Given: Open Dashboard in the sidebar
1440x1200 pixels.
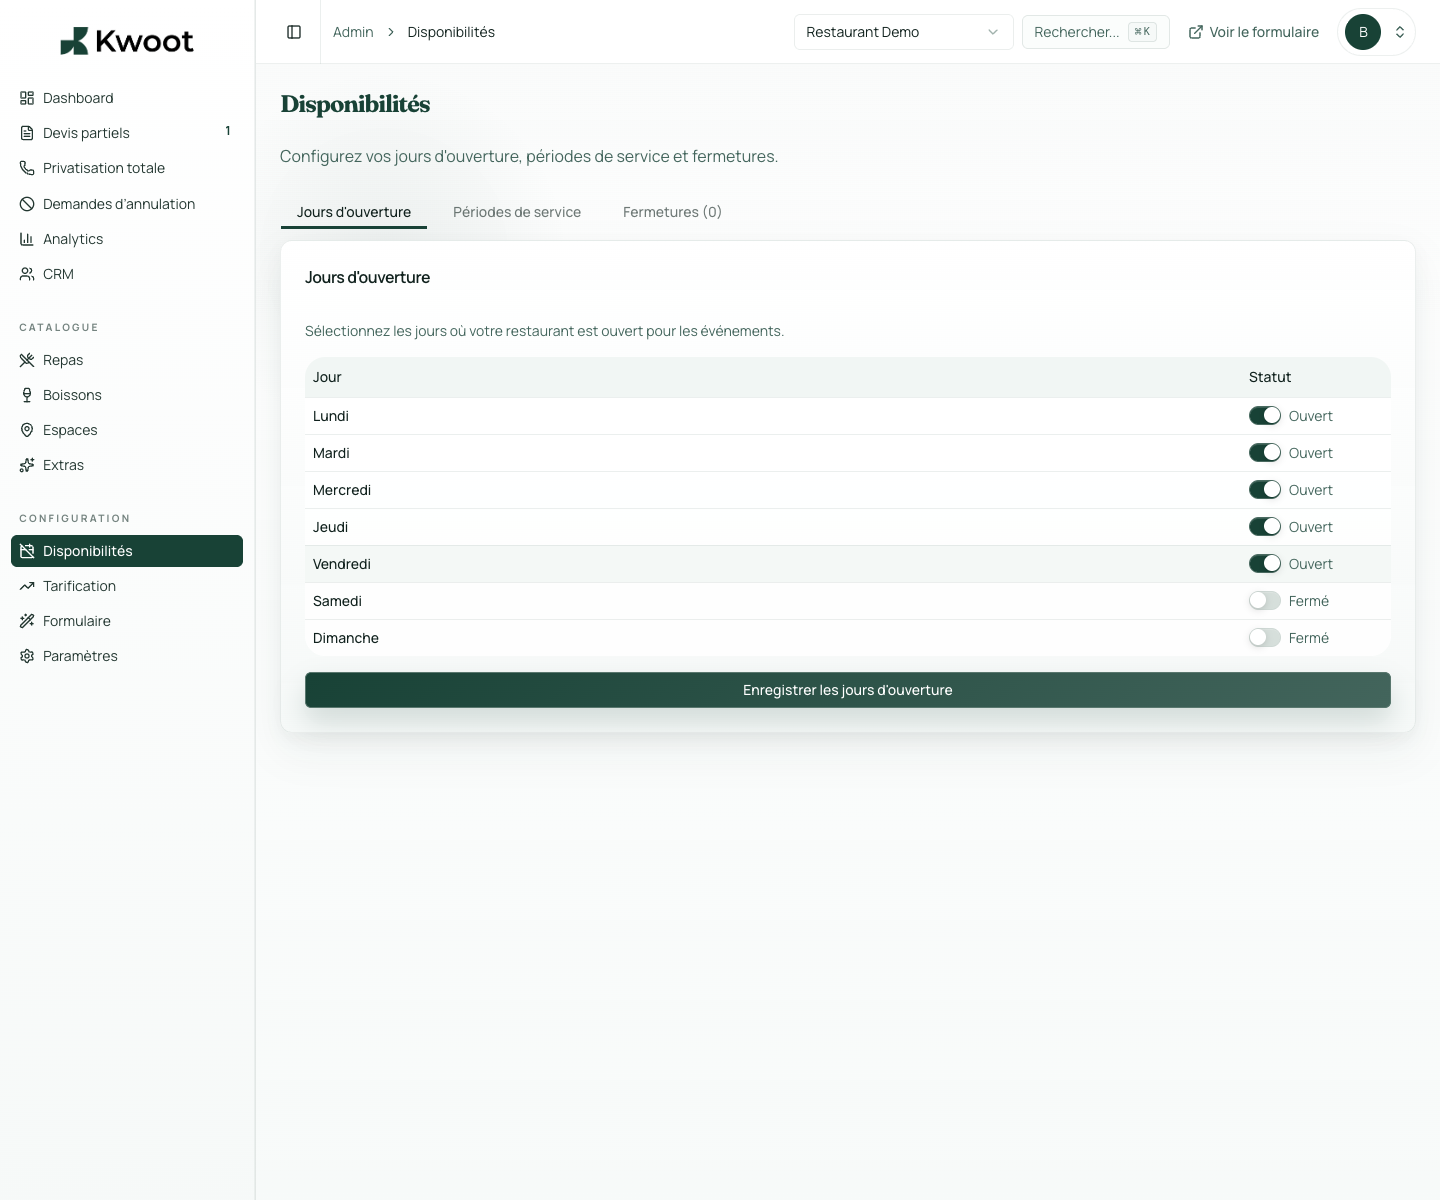Looking at the screenshot, I should click(x=127, y=98).
